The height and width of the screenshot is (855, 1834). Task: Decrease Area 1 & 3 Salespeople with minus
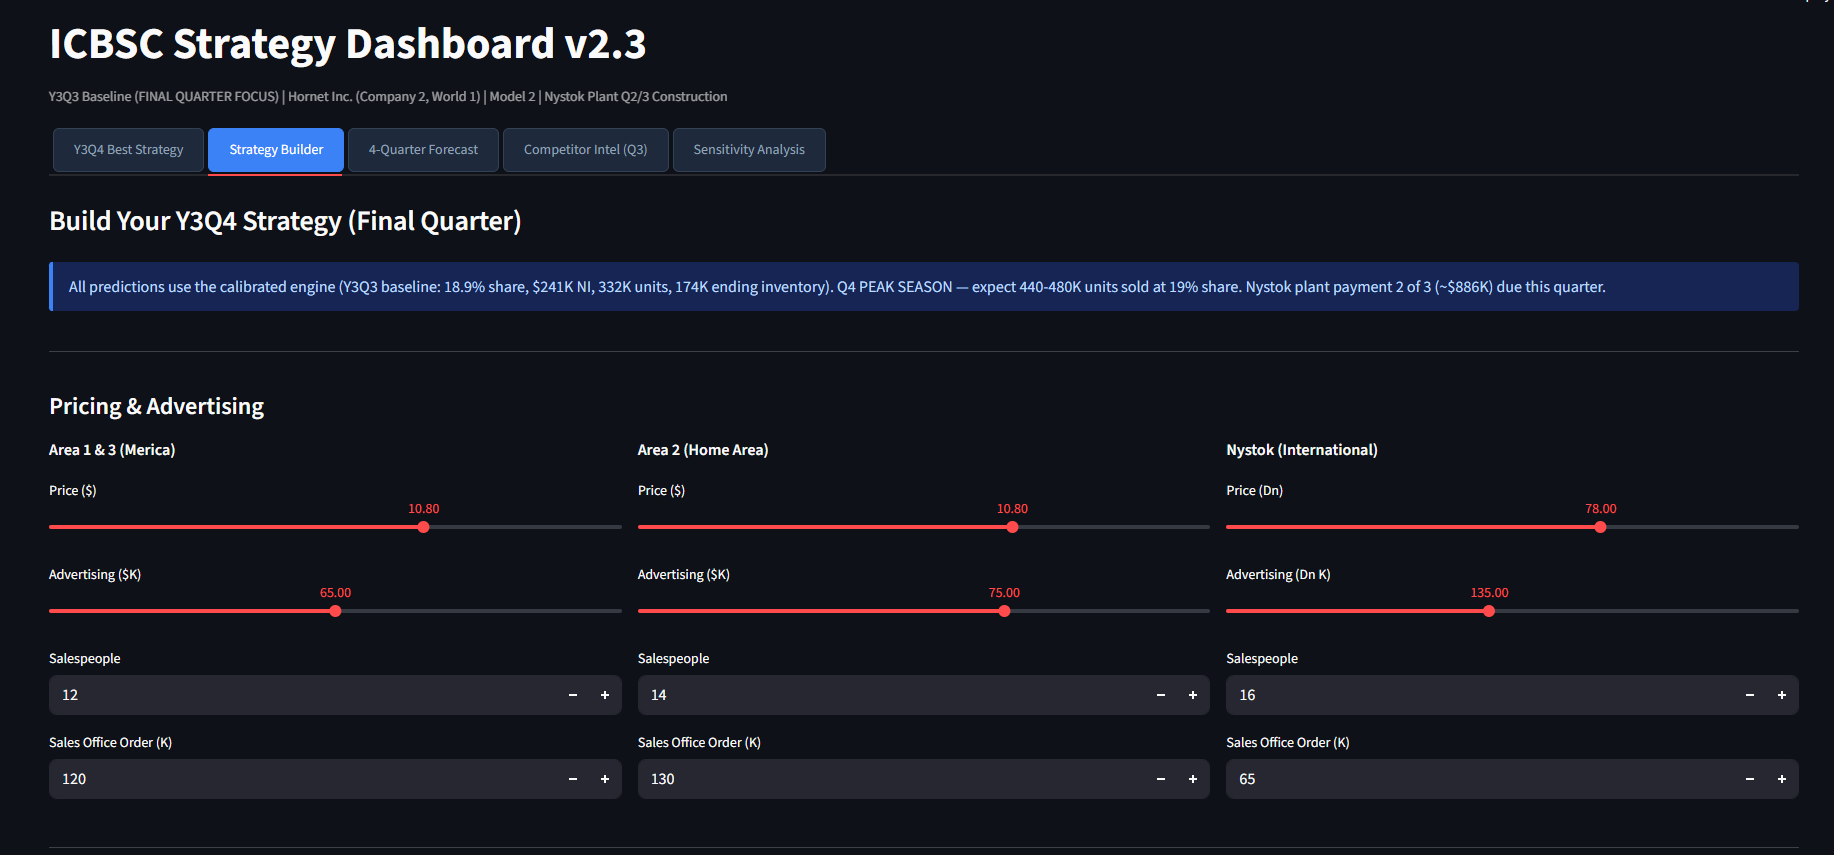coord(573,695)
